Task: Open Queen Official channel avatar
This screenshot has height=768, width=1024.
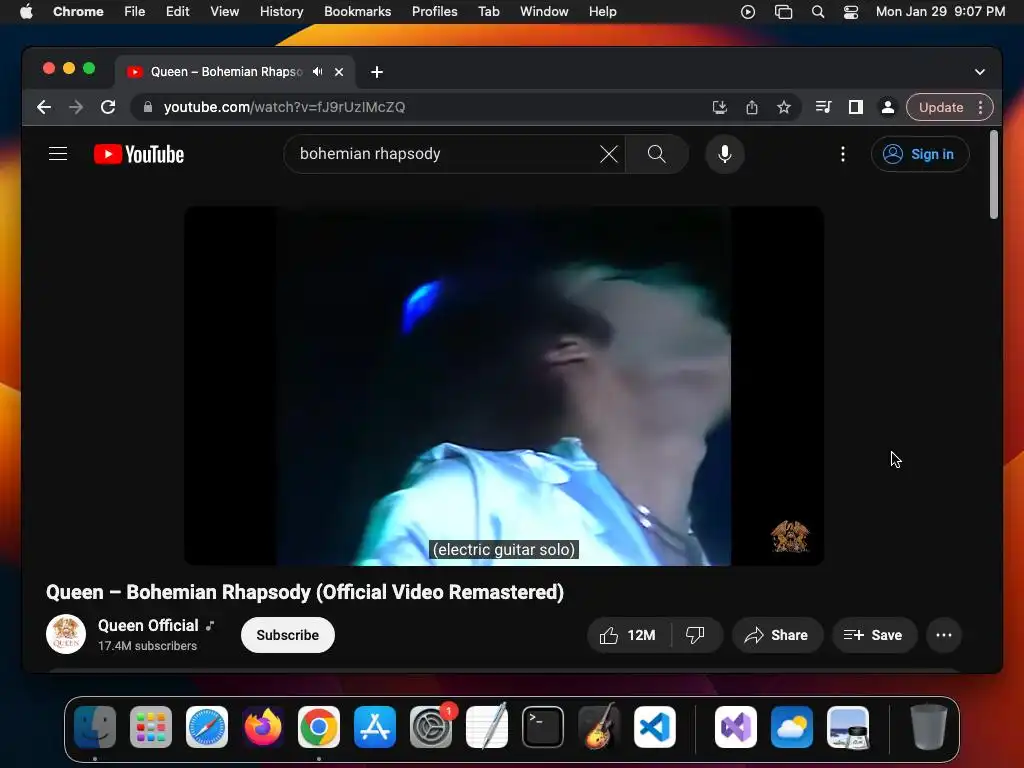Action: coord(66,634)
